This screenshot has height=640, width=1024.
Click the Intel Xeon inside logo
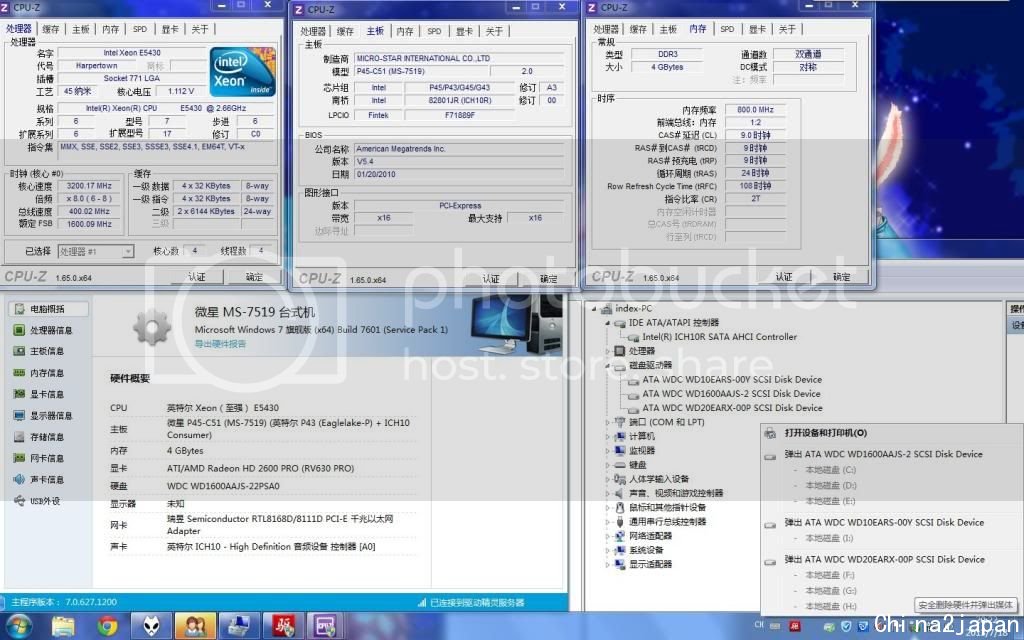242,72
